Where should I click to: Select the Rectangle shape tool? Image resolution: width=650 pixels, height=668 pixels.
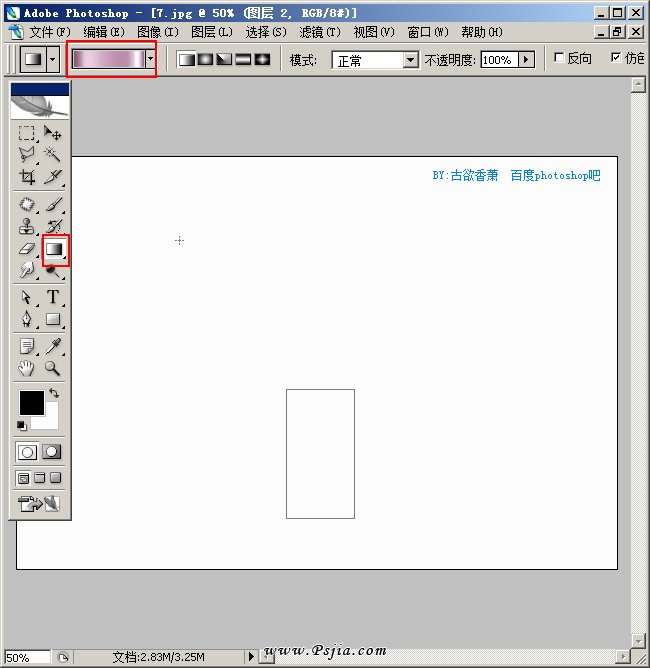coord(53,319)
